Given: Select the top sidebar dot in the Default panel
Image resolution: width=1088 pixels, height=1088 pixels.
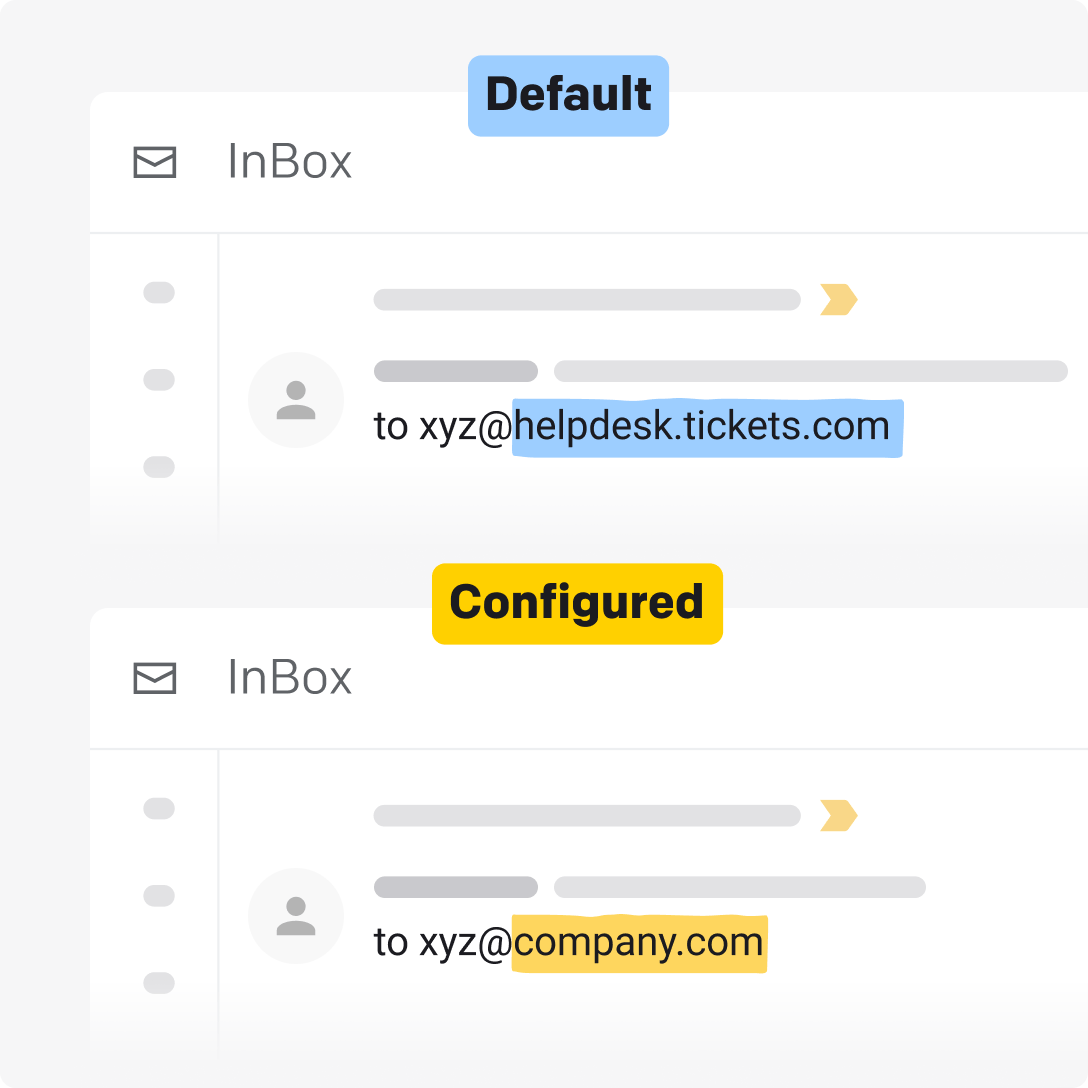Looking at the screenshot, I should pos(159,293).
